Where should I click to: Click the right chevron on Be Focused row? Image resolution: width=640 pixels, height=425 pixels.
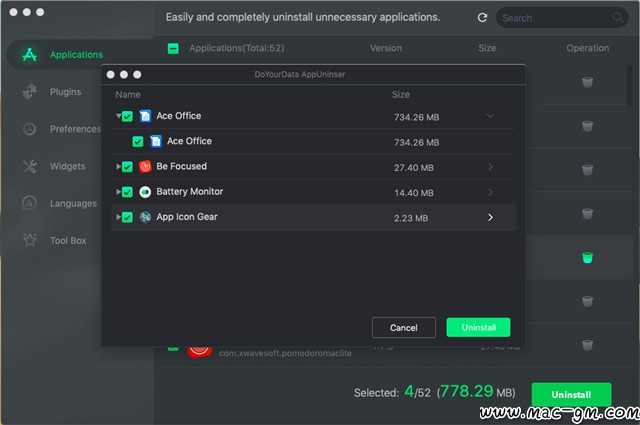pos(490,167)
